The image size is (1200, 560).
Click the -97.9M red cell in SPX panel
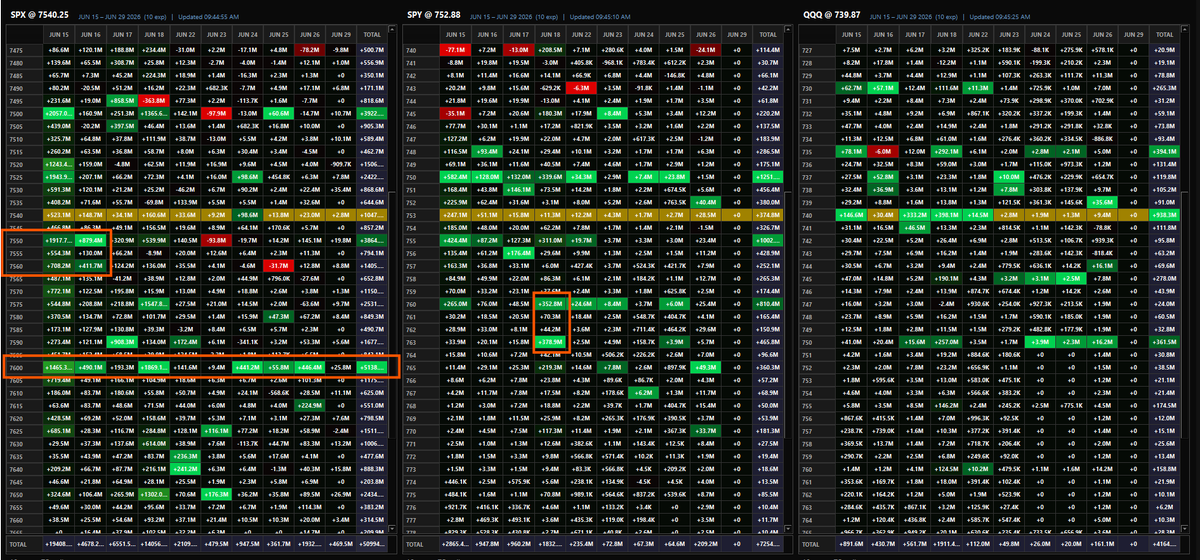[x=216, y=114]
